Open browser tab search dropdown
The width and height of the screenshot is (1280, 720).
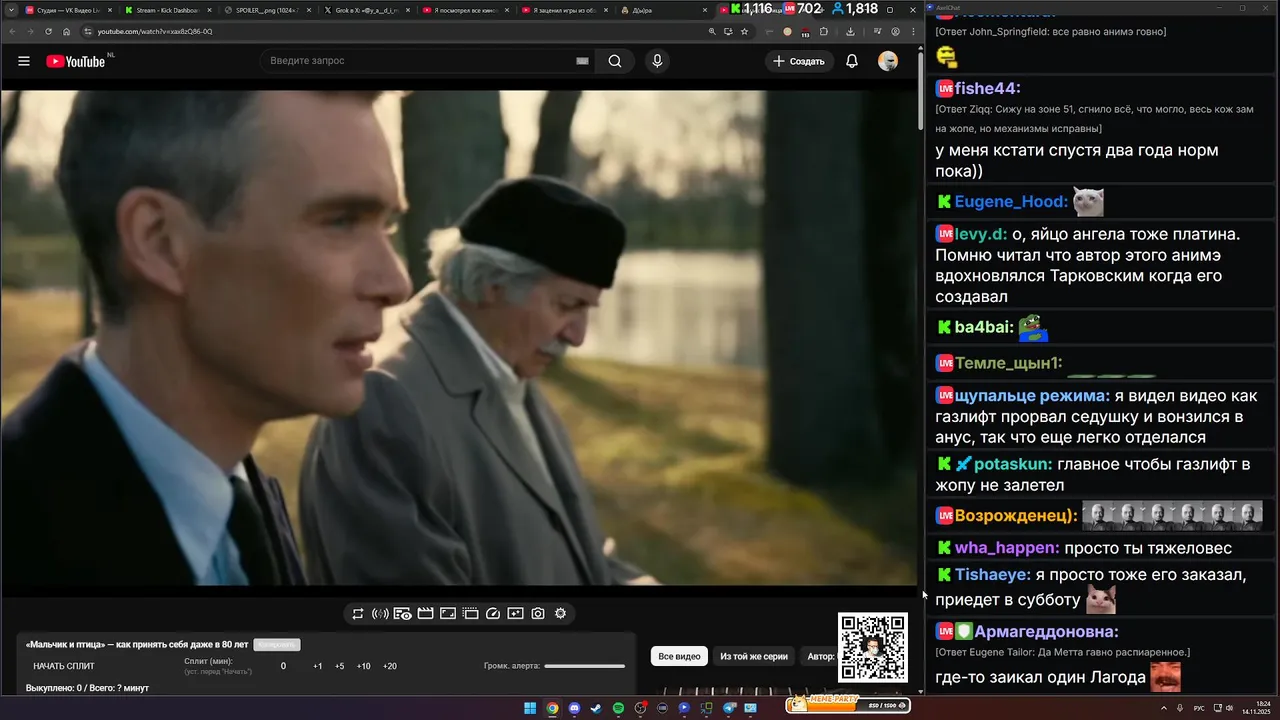click(9, 10)
